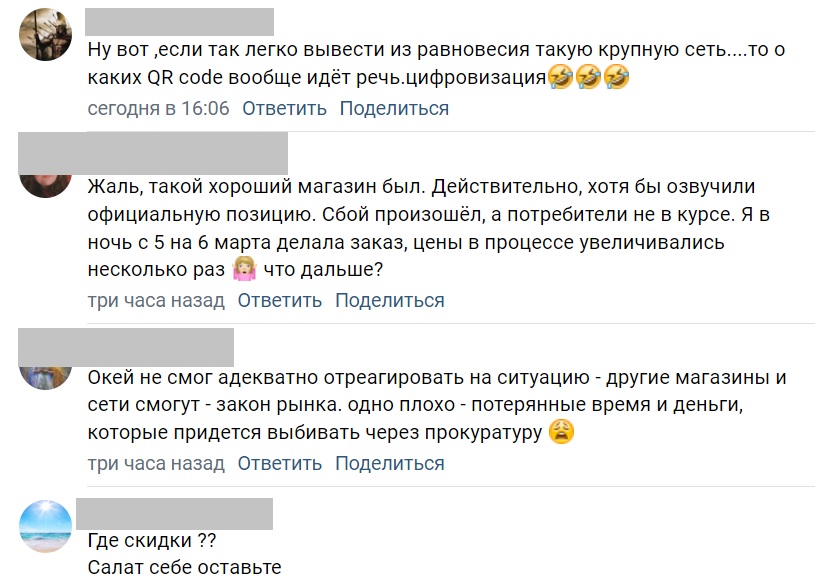Share the QR code цифровизация comment
The height and width of the screenshot is (587, 837).
point(394,108)
